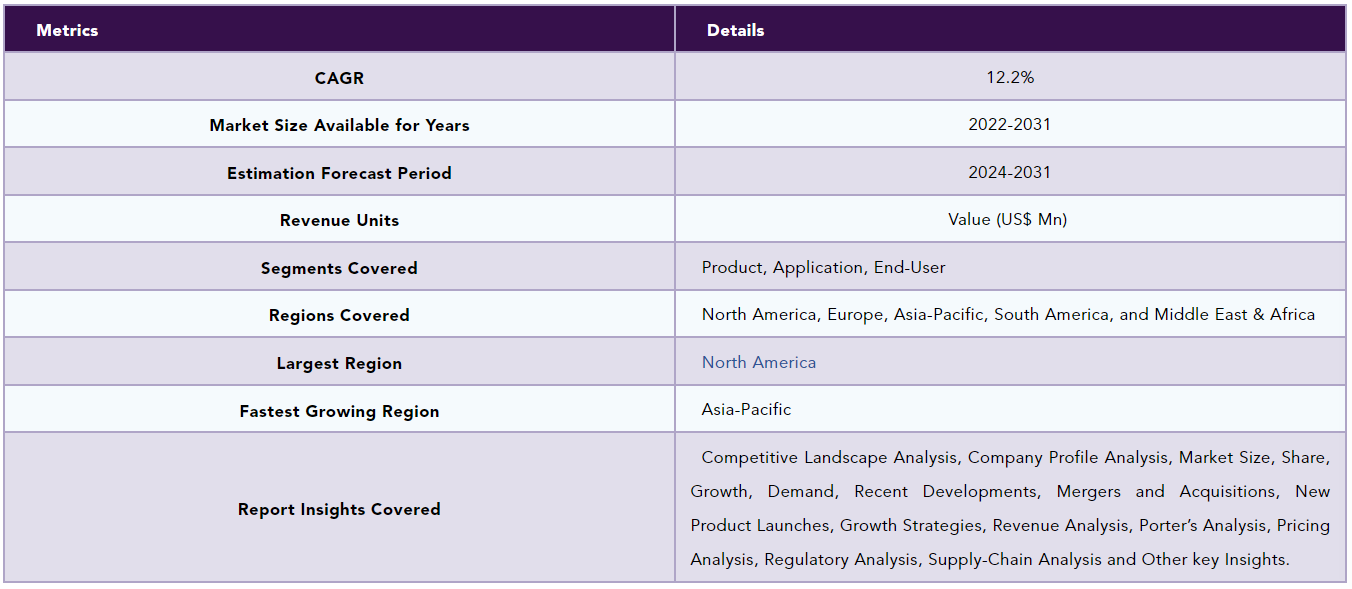
Task: Select the Fastest Growing Region label
Action: point(339,412)
